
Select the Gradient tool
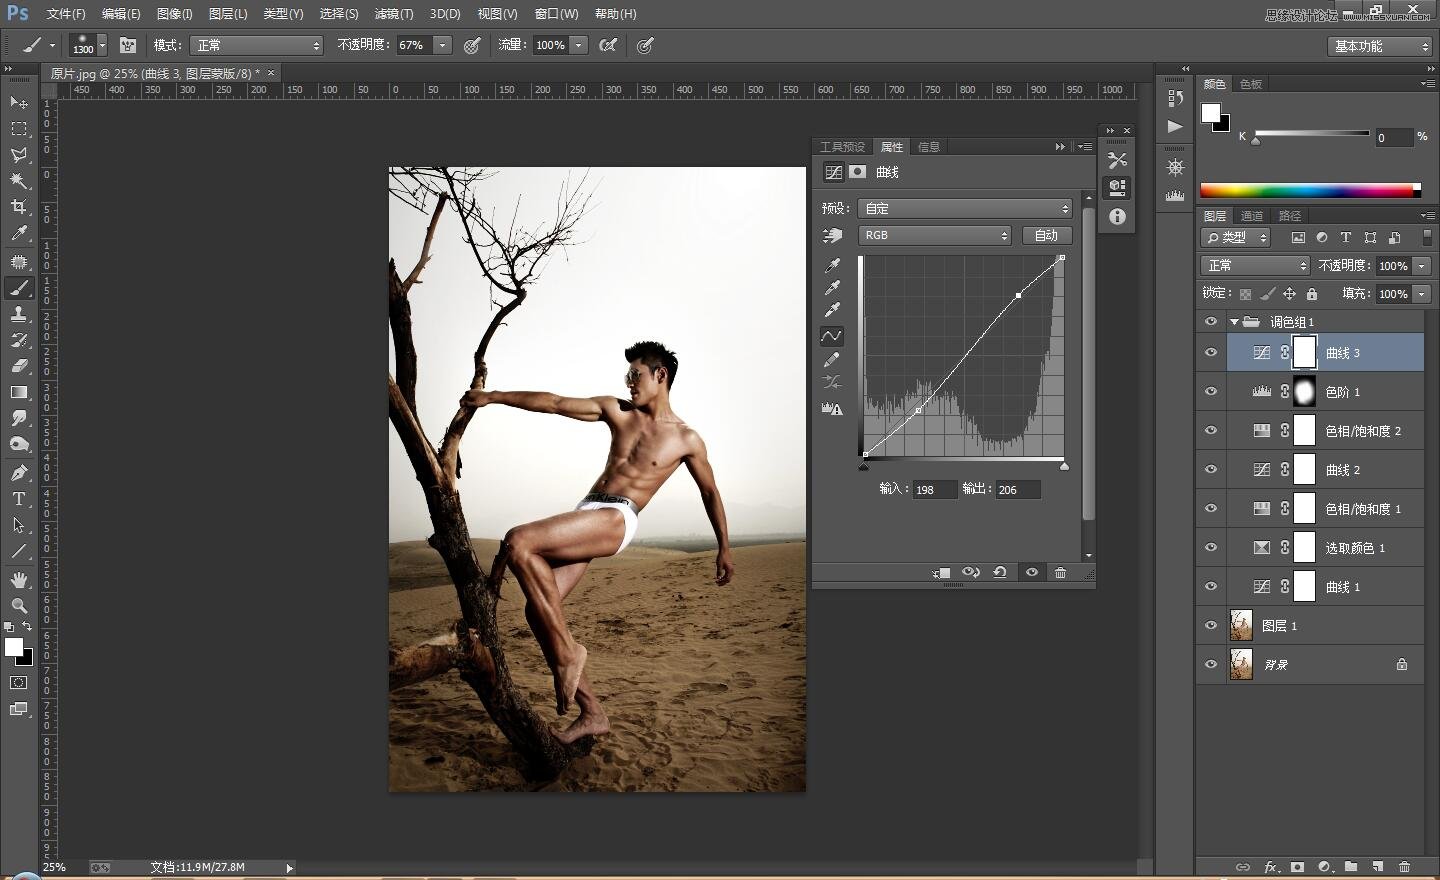[19, 392]
